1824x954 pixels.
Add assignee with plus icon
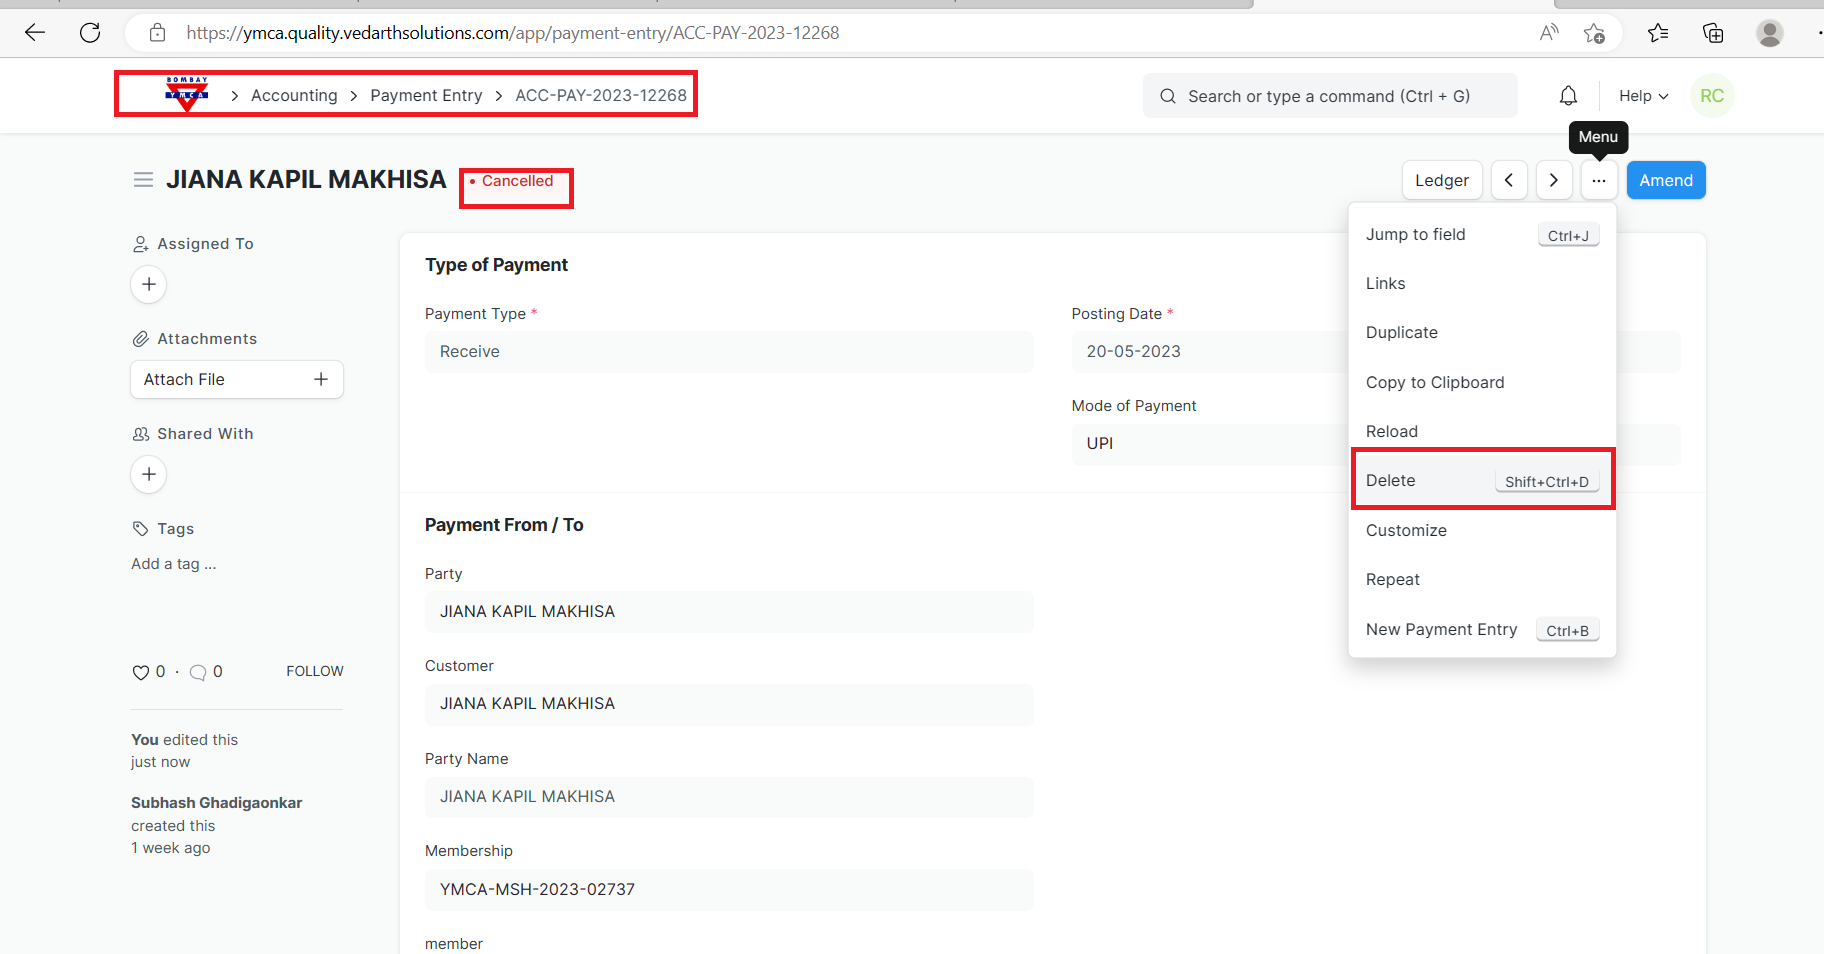click(149, 285)
